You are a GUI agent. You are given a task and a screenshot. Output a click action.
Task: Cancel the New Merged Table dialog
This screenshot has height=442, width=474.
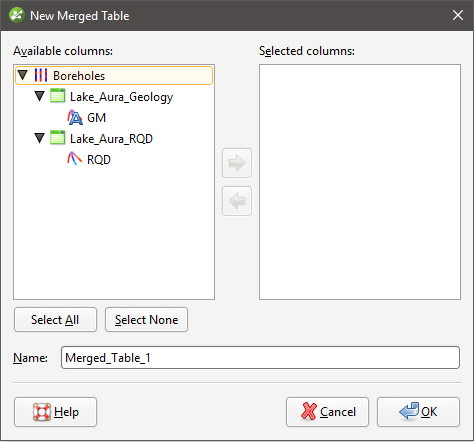click(x=327, y=412)
